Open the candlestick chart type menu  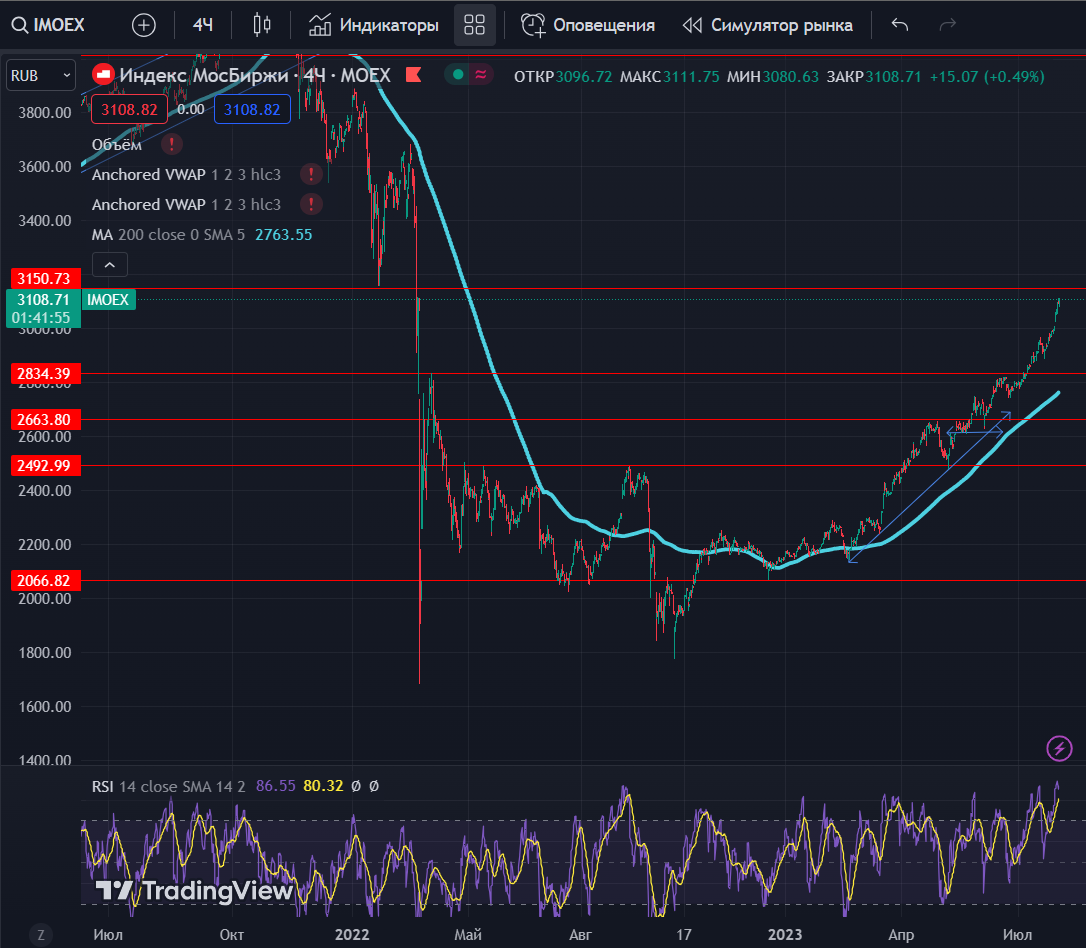tap(262, 26)
